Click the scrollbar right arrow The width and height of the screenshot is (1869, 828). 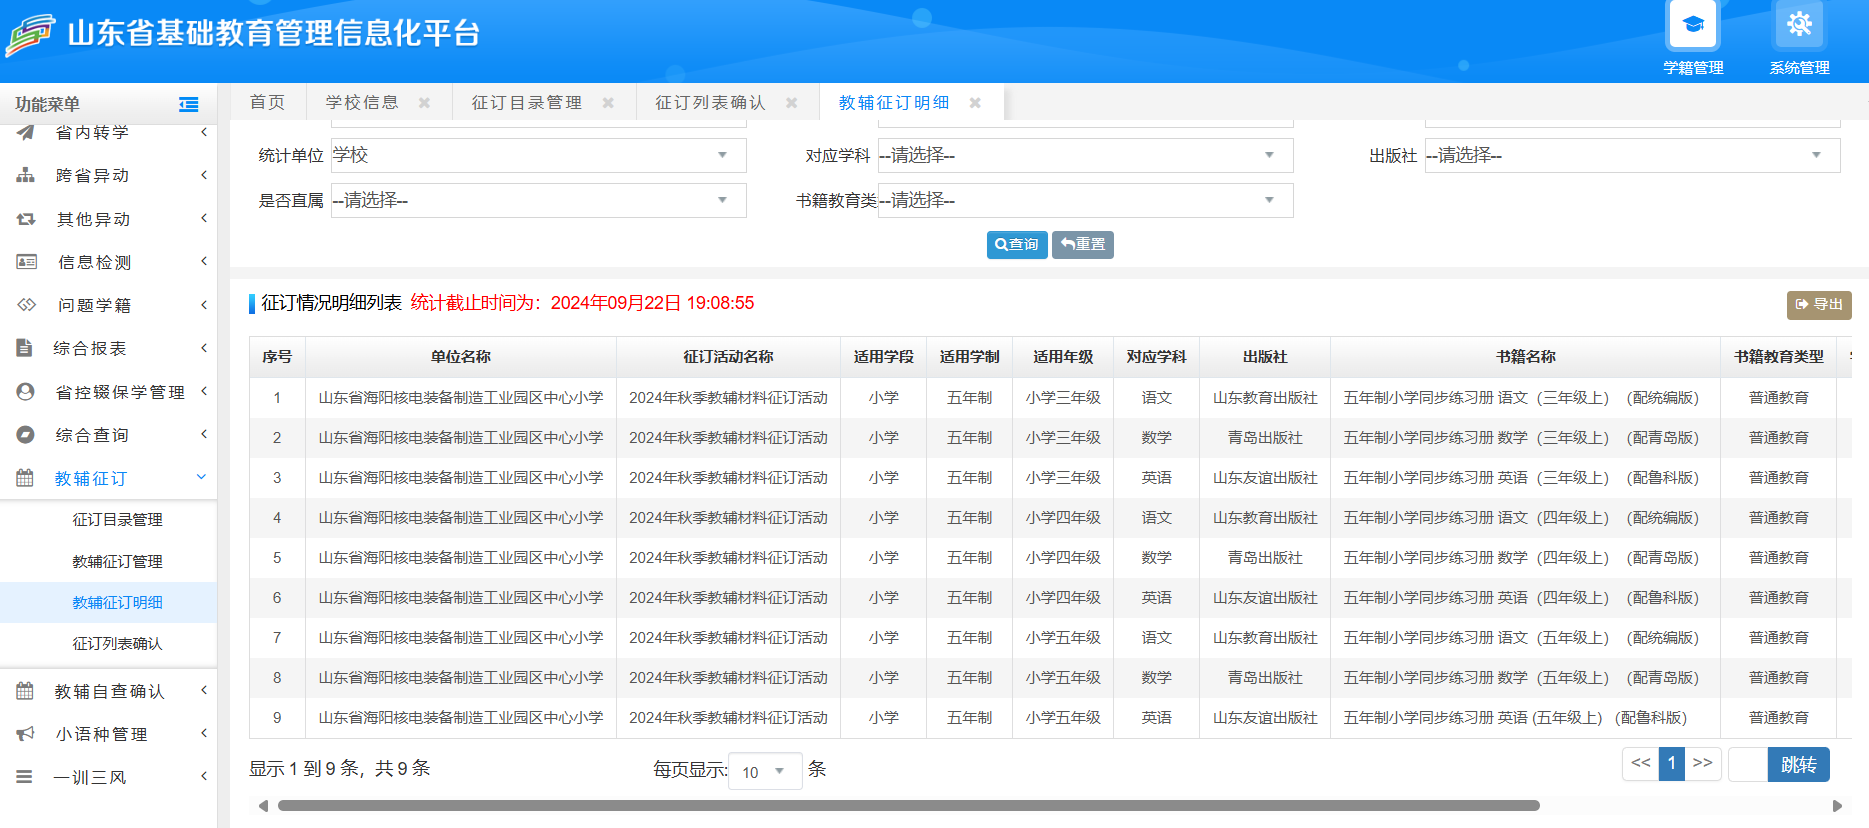tap(1837, 806)
